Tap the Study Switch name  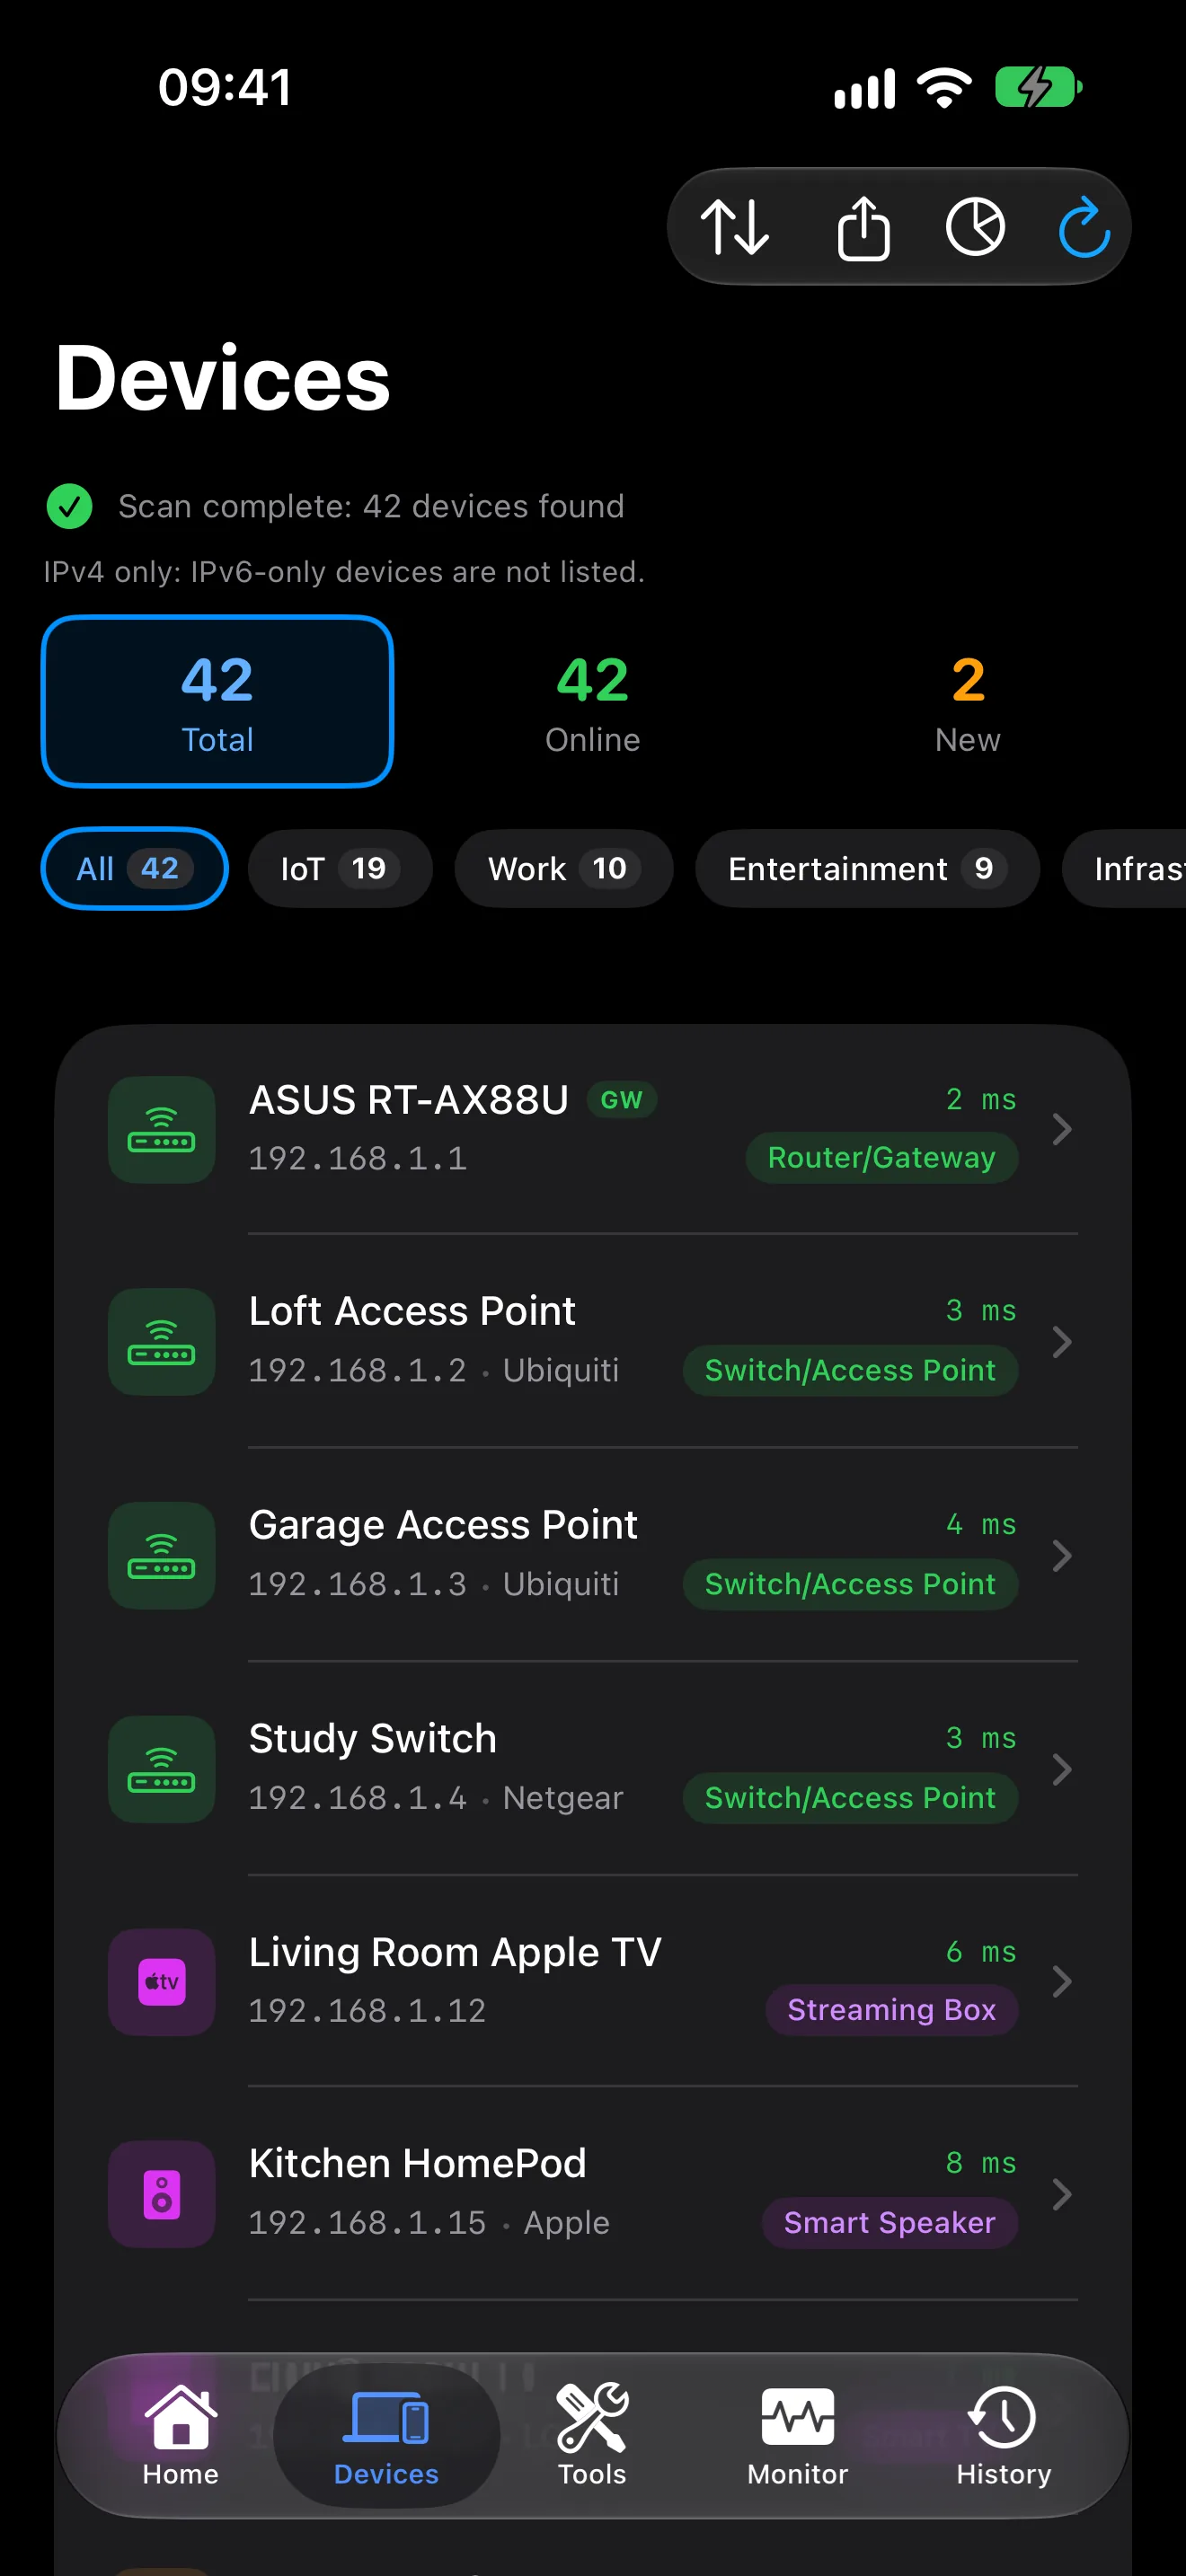[x=373, y=1739]
